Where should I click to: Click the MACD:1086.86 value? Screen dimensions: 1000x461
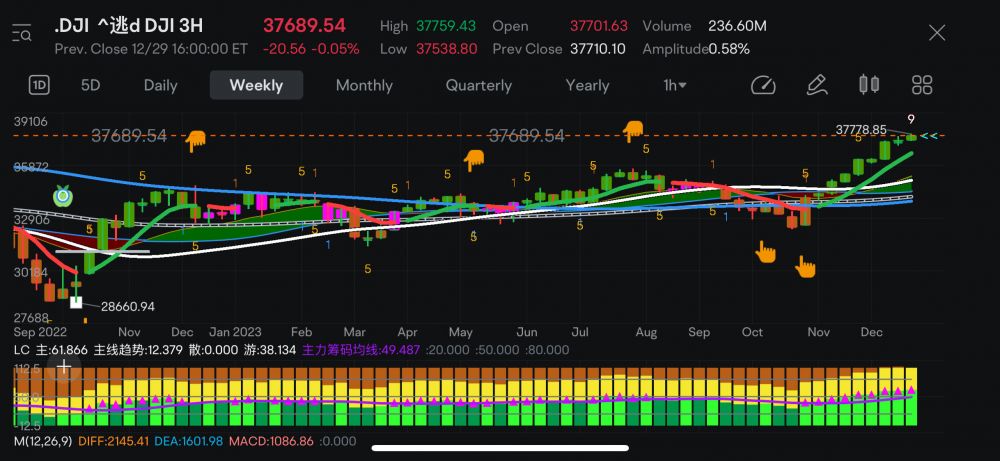[271, 441]
